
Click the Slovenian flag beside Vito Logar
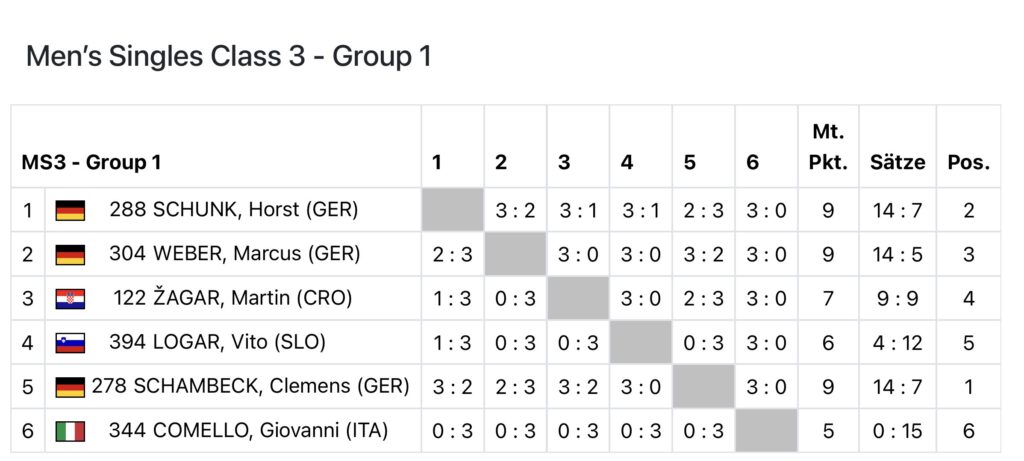point(70,342)
